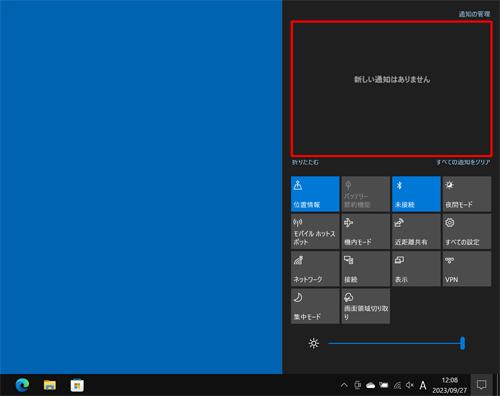
Task: Open the VPN tile
Action: 467,269
